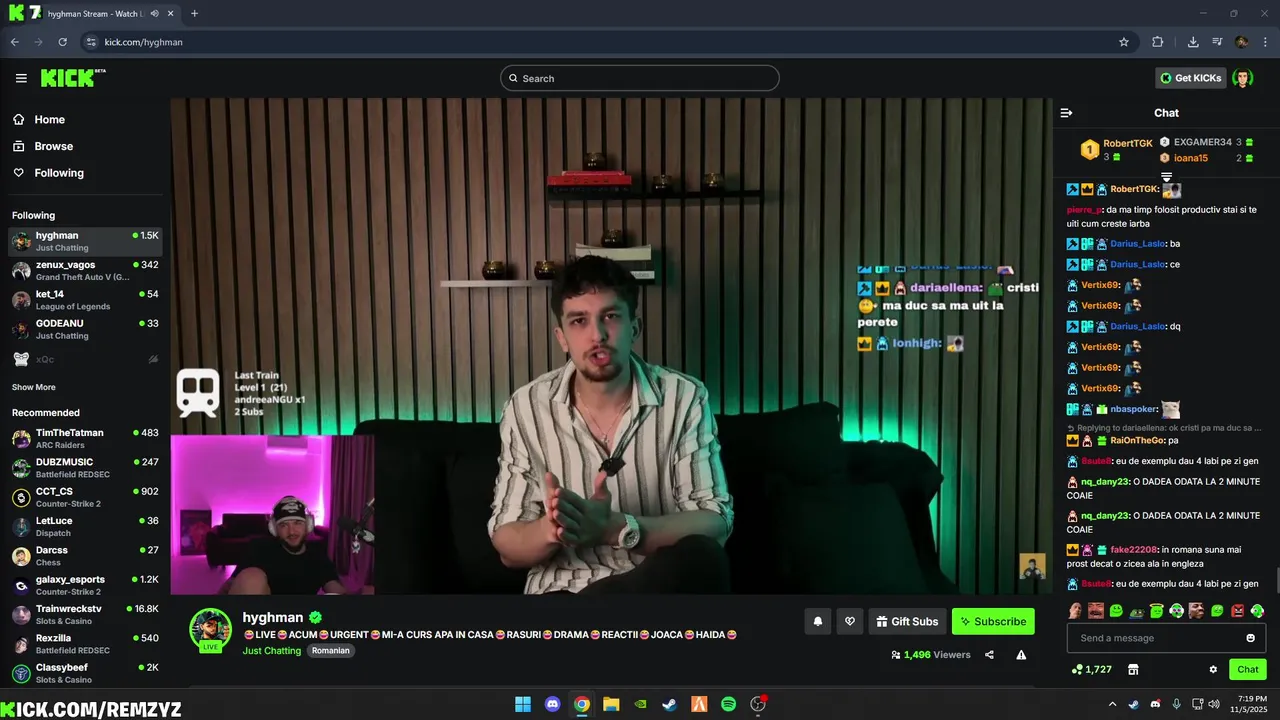Click the KICK logo in header

point(73,78)
